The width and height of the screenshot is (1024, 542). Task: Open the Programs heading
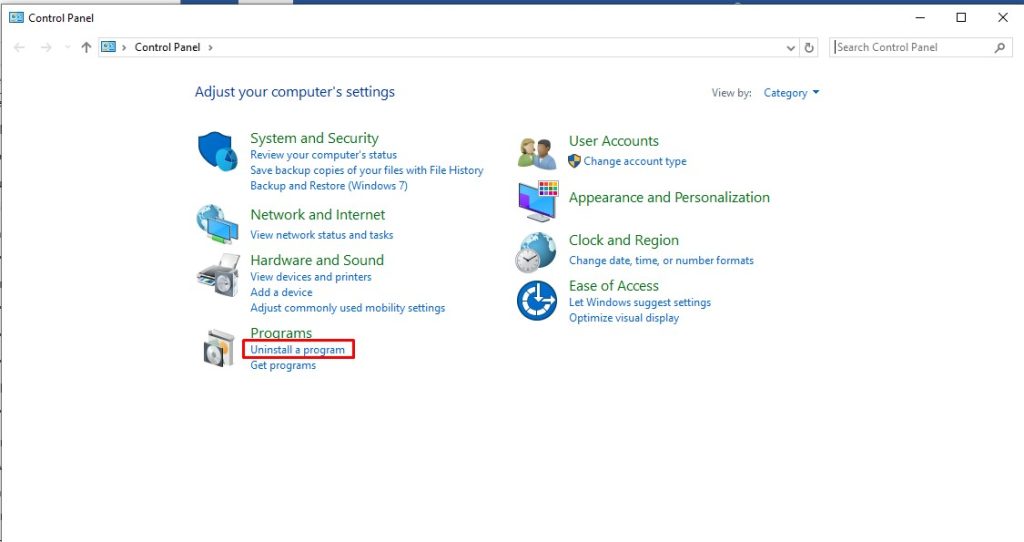click(281, 333)
